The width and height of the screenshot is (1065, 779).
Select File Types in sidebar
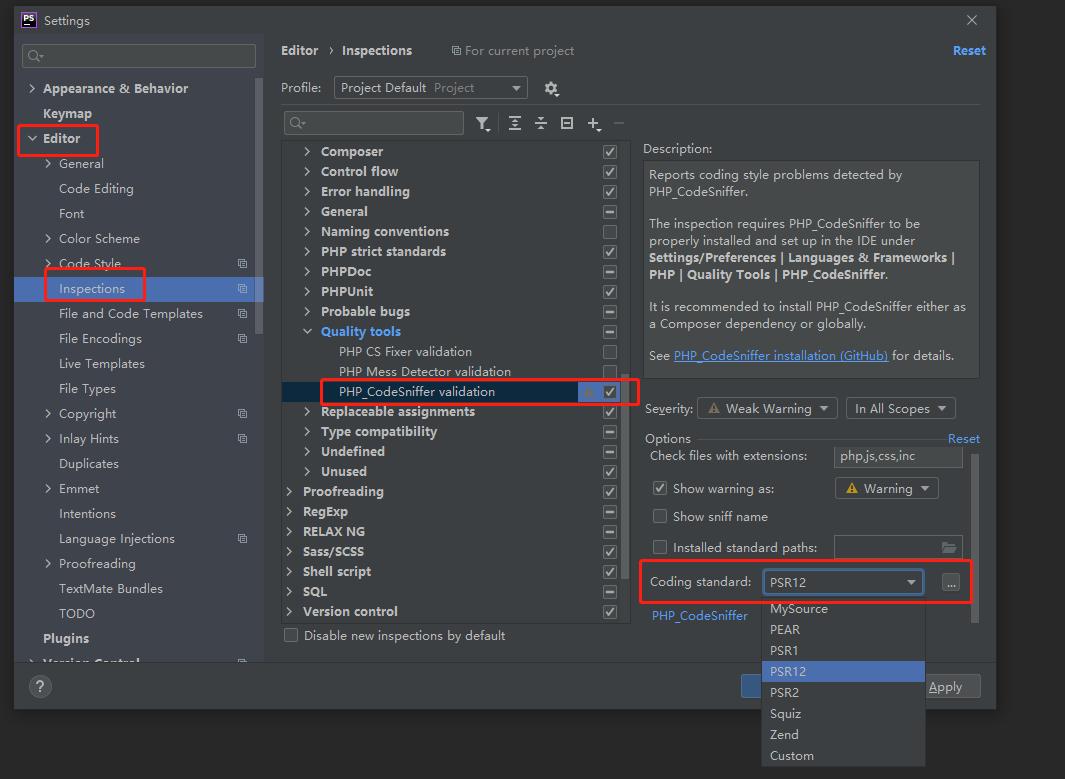tap(87, 388)
